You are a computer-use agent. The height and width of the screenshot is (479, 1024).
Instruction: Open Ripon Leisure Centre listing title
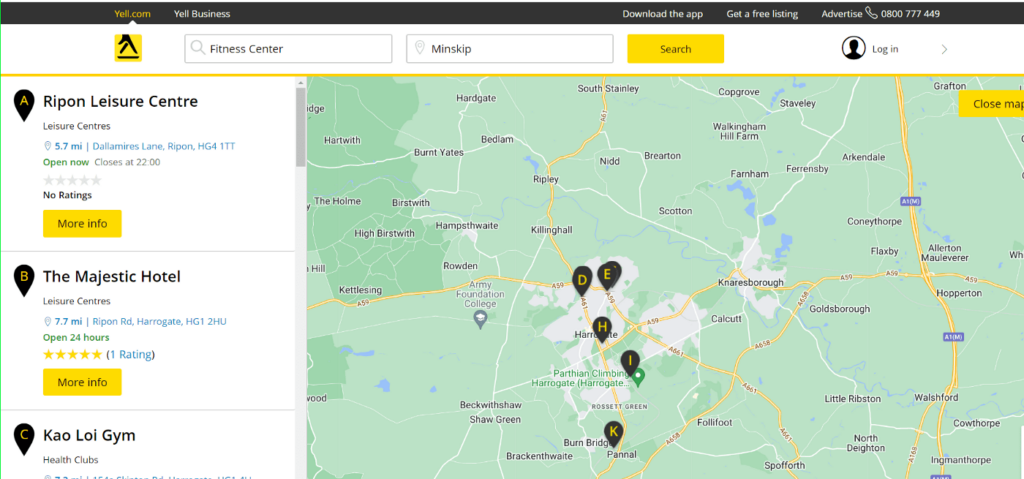pos(120,101)
